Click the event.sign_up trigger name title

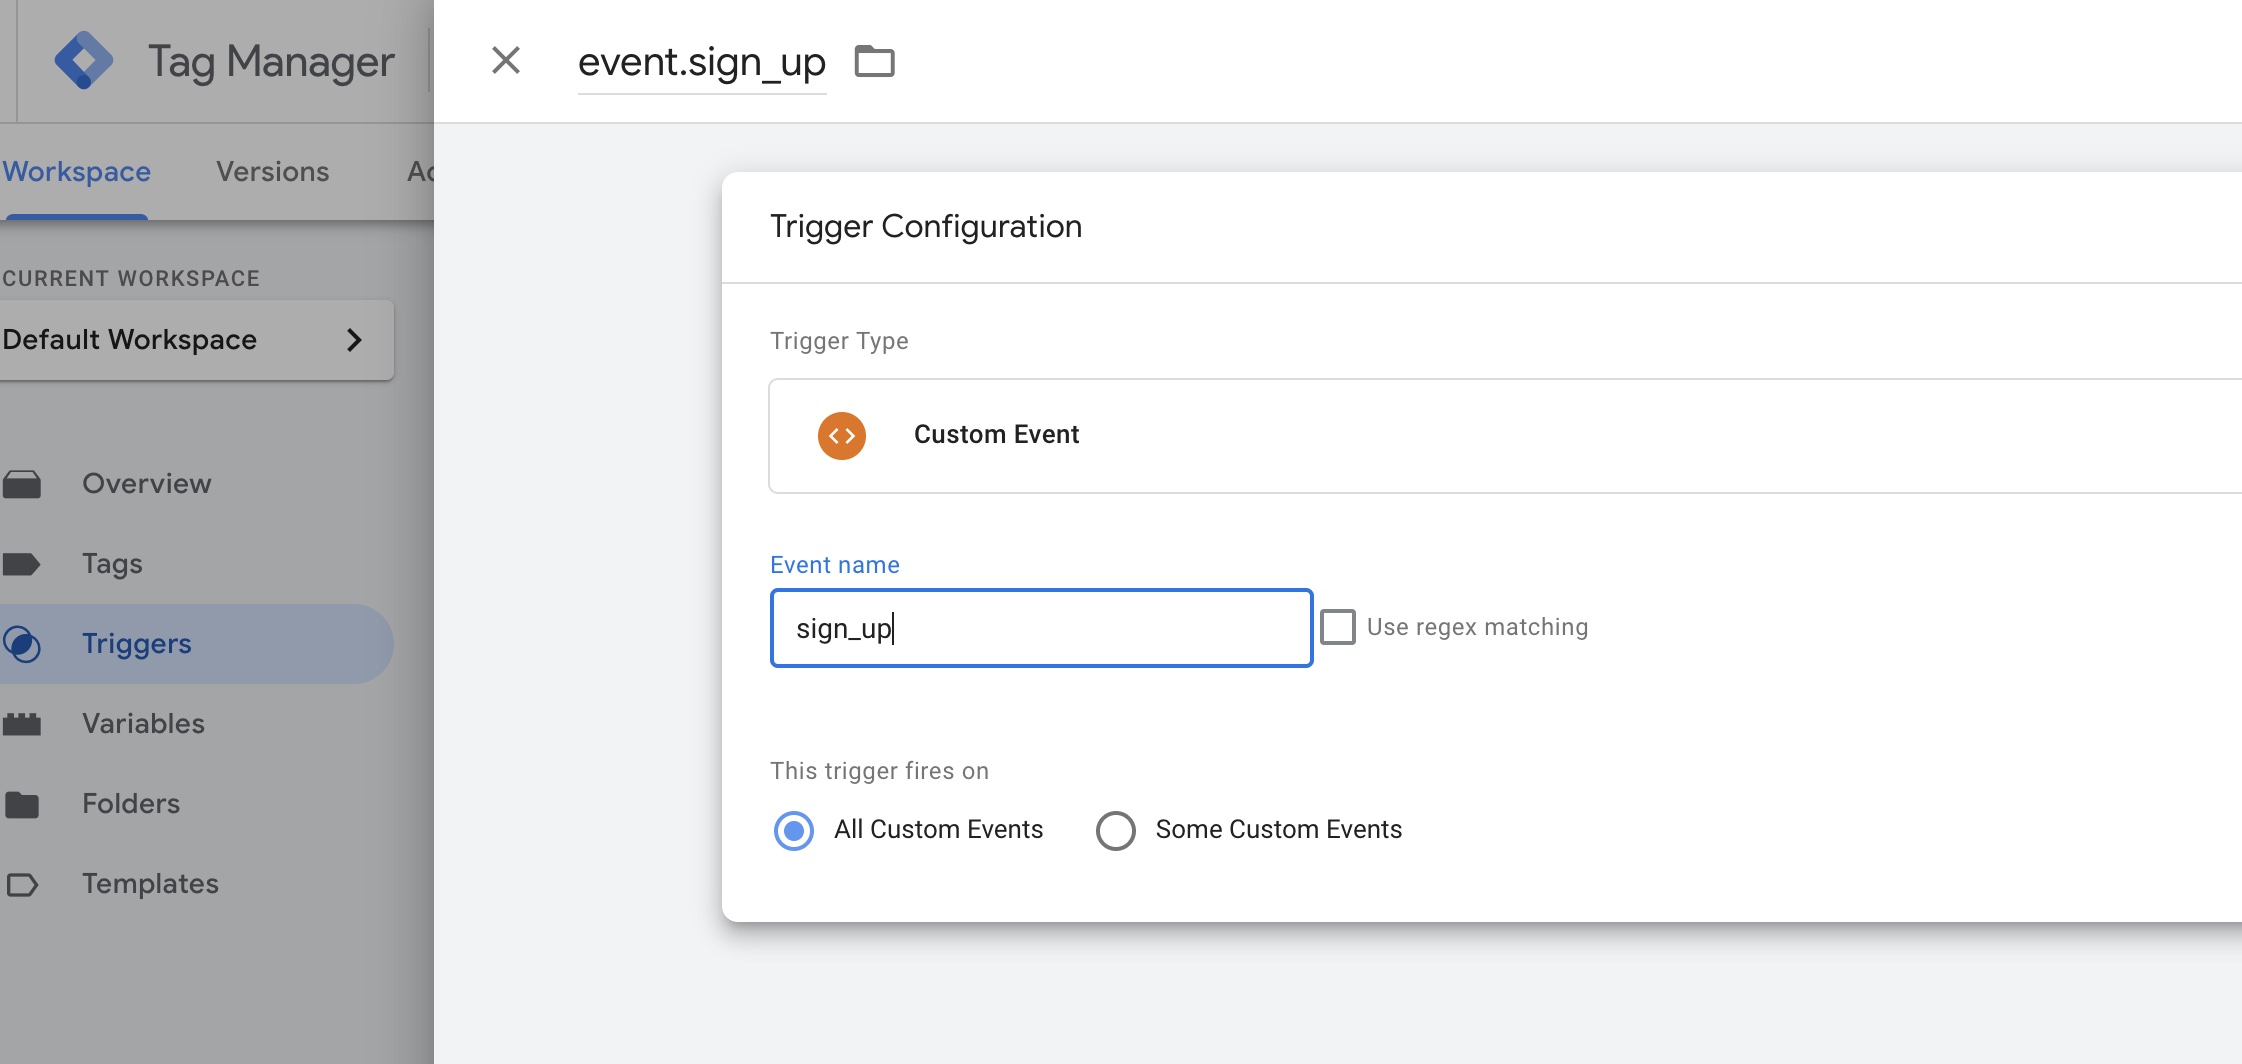[x=702, y=62]
